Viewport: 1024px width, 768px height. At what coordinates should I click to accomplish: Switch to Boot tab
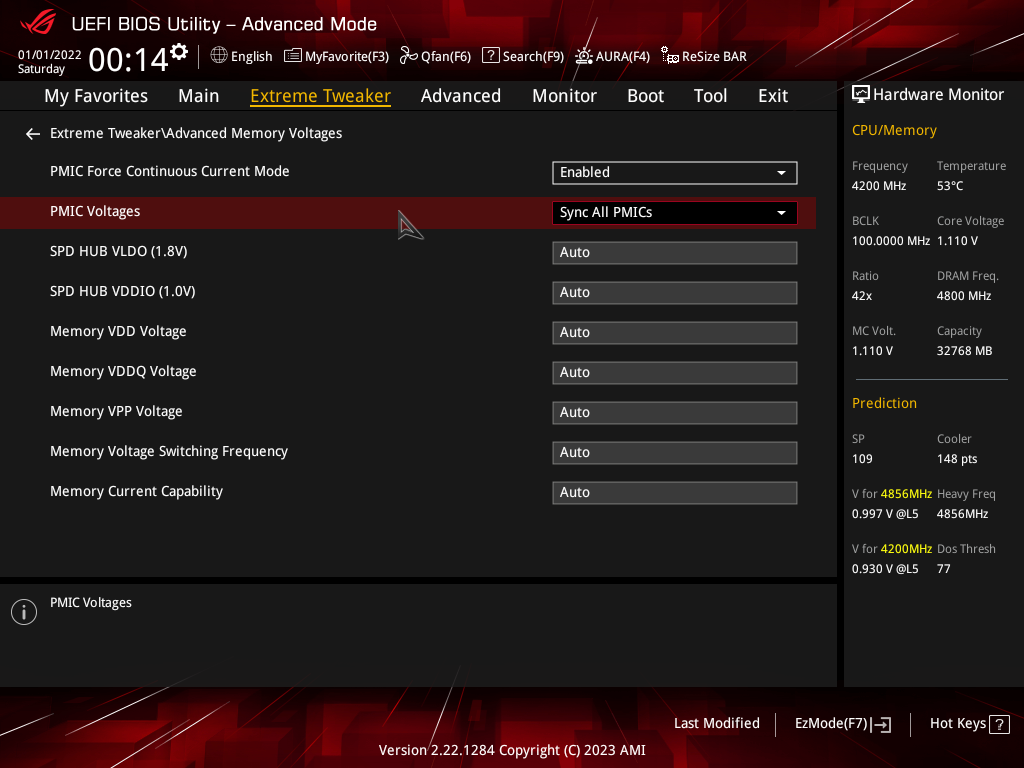click(x=645, y=96)
